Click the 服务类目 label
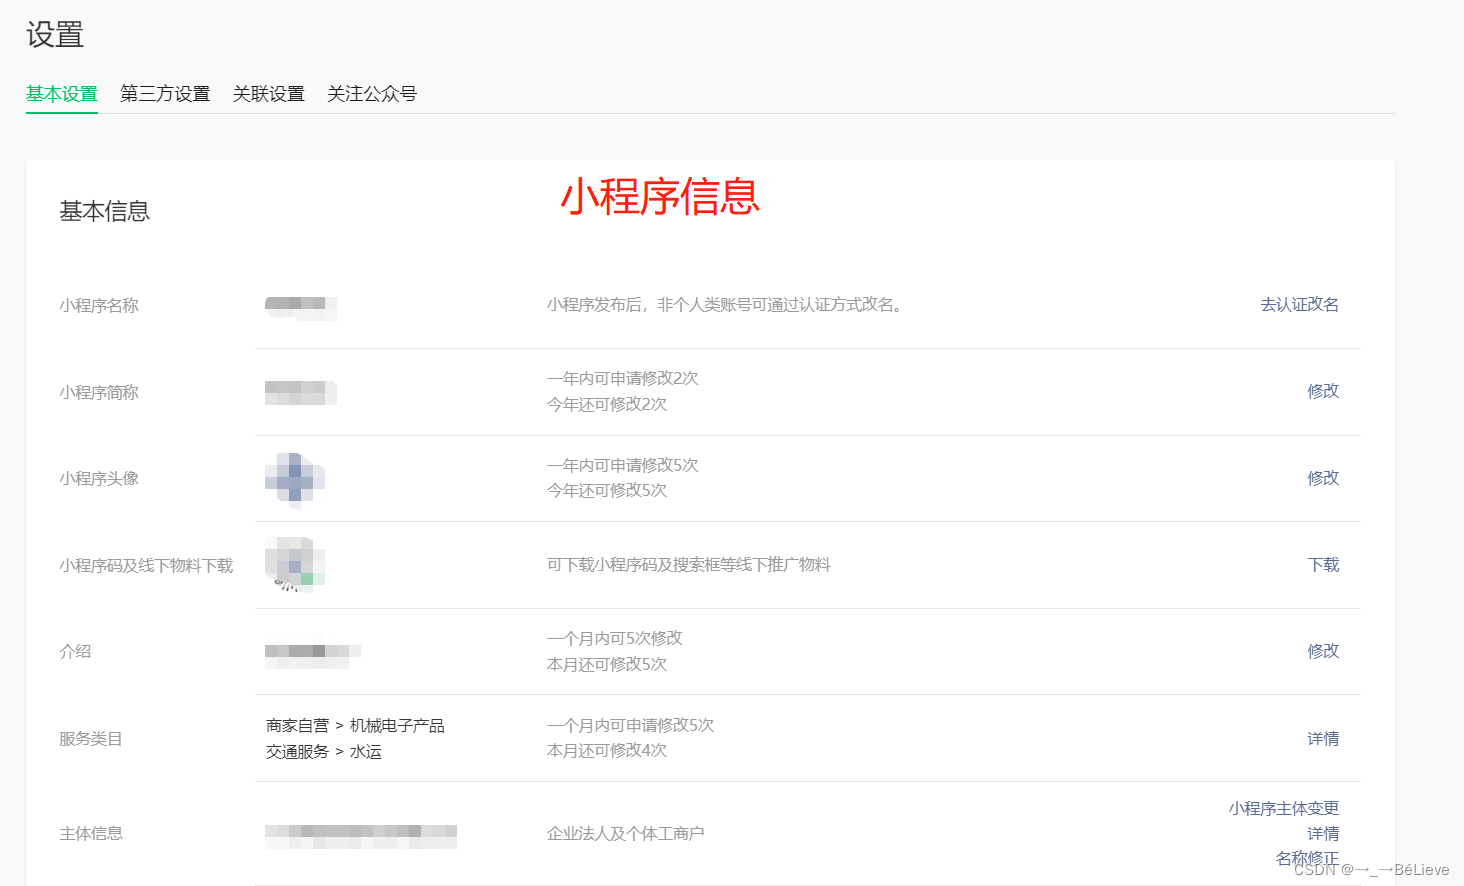The width and height of the screenshot is (1464, 886). click(91, 739)
